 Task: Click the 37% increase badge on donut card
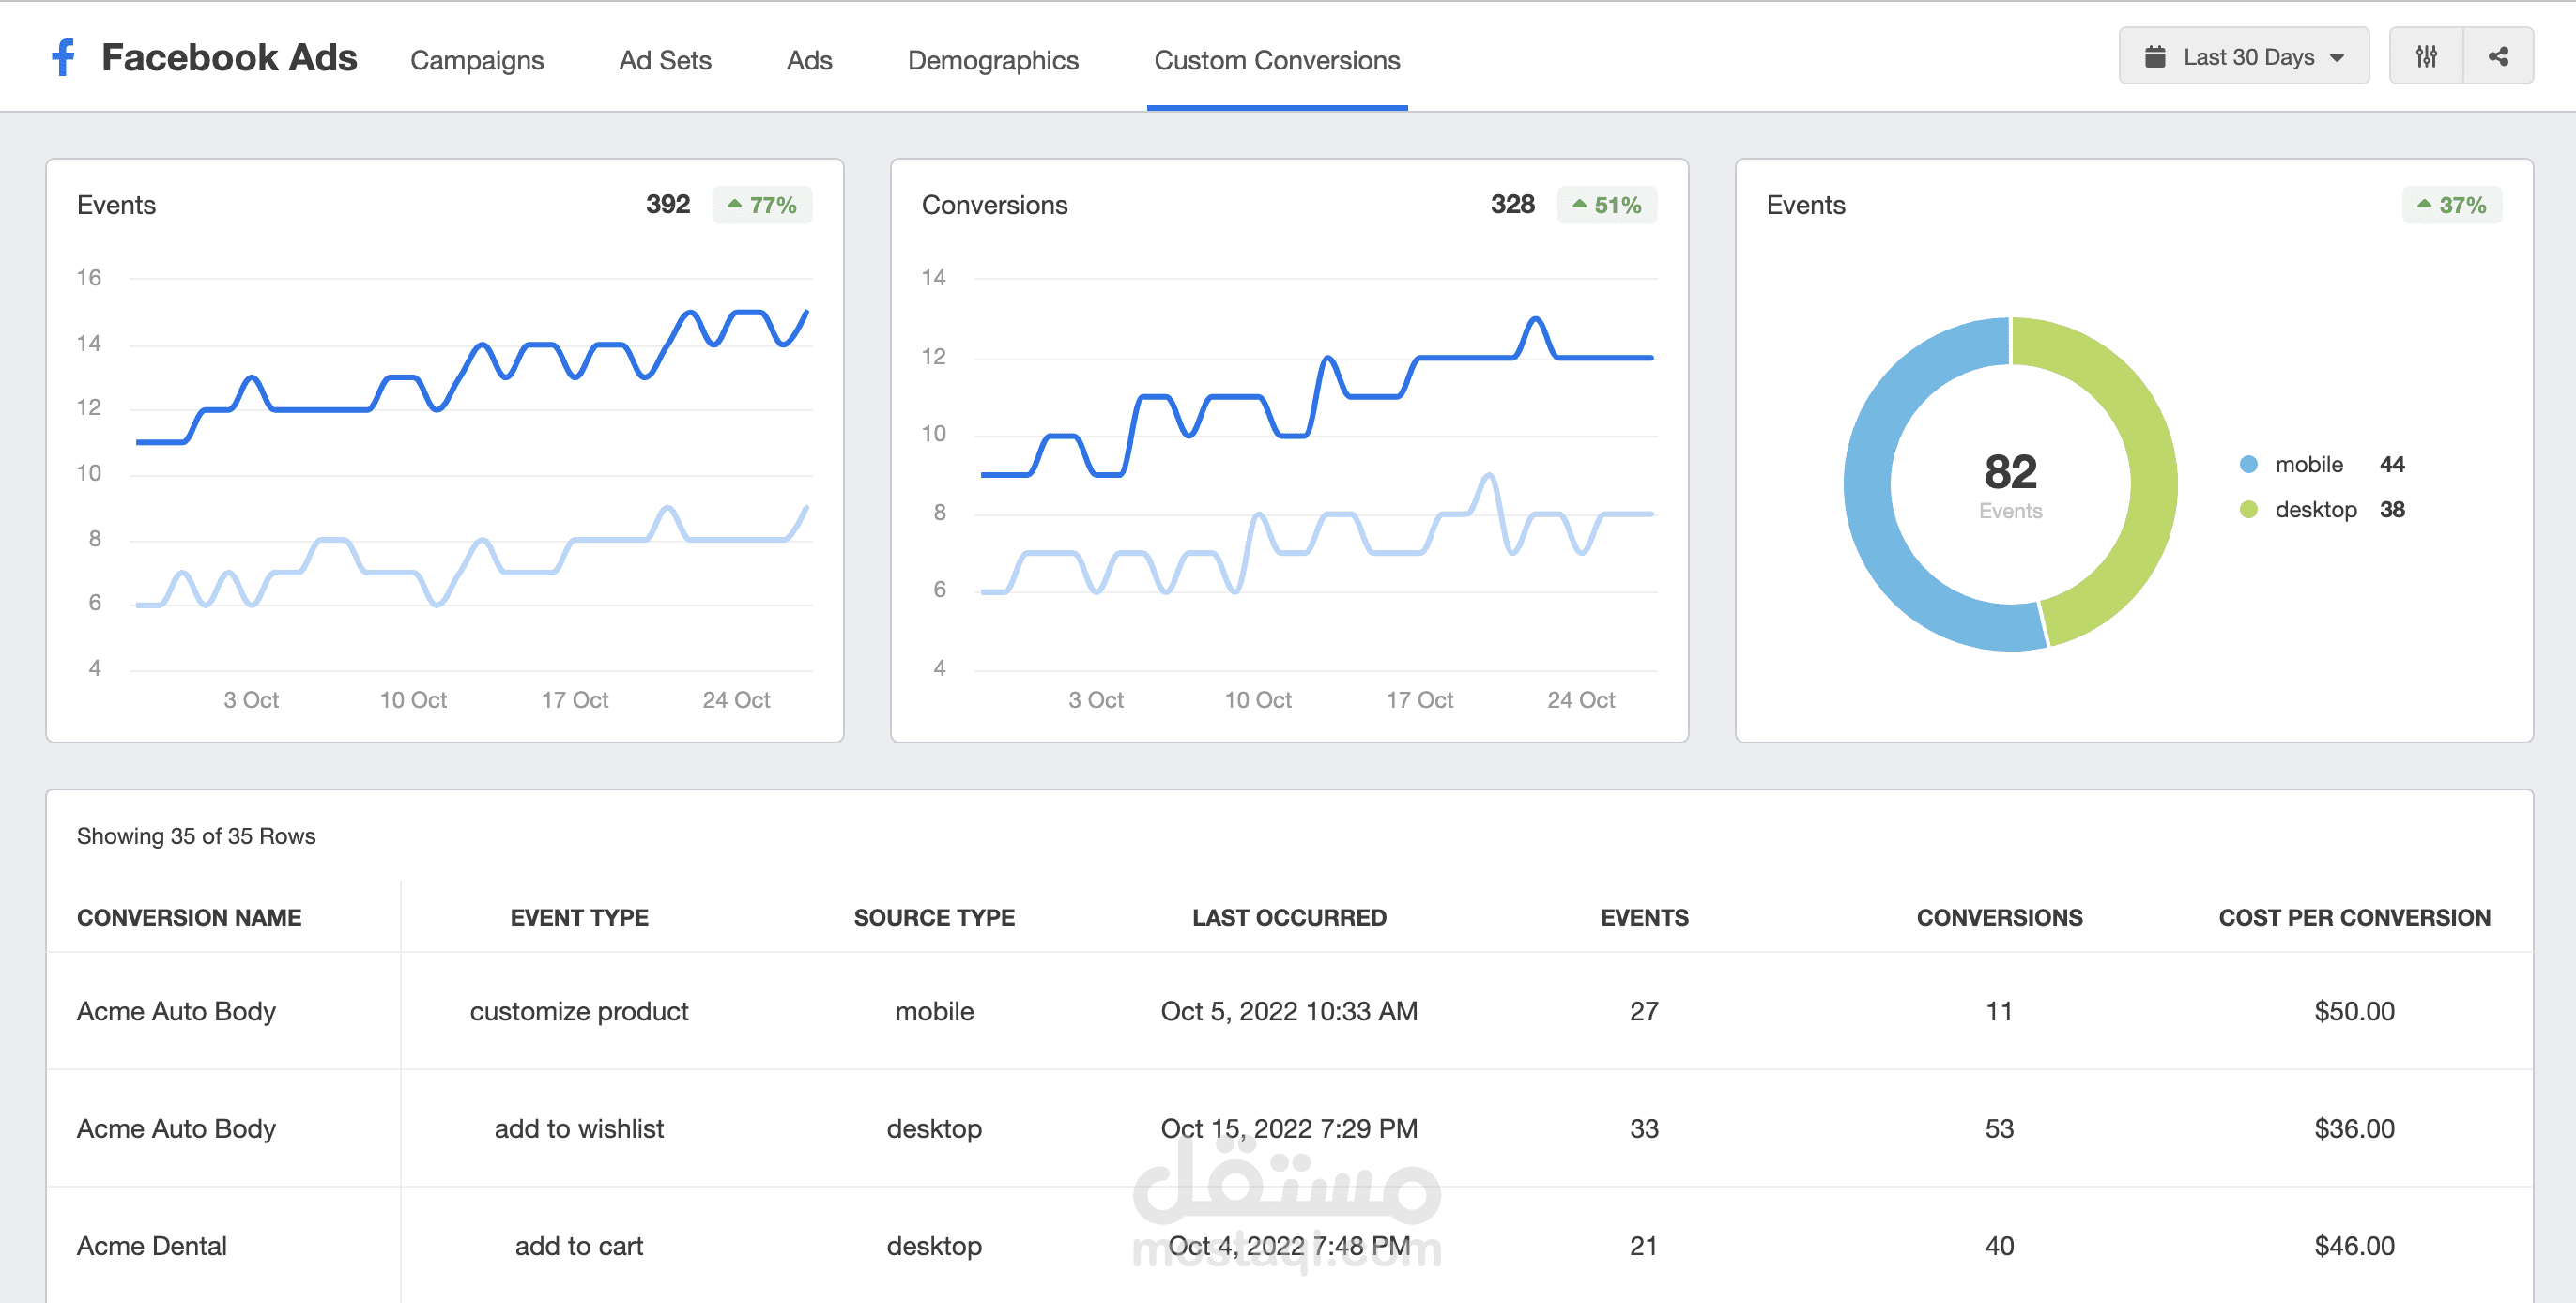tap(2451, 205)
